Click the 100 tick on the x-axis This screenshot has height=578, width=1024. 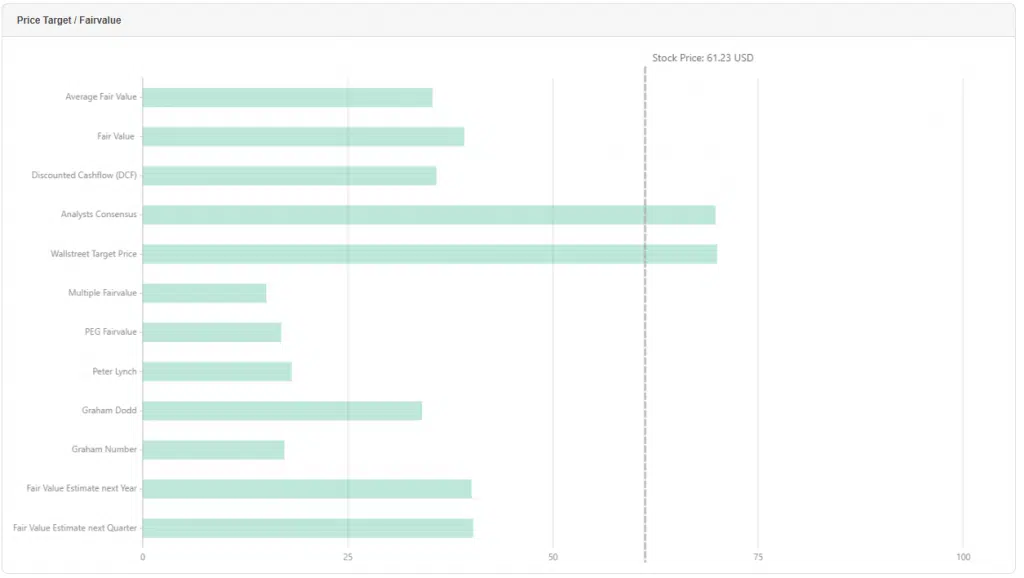click(963, 557)
